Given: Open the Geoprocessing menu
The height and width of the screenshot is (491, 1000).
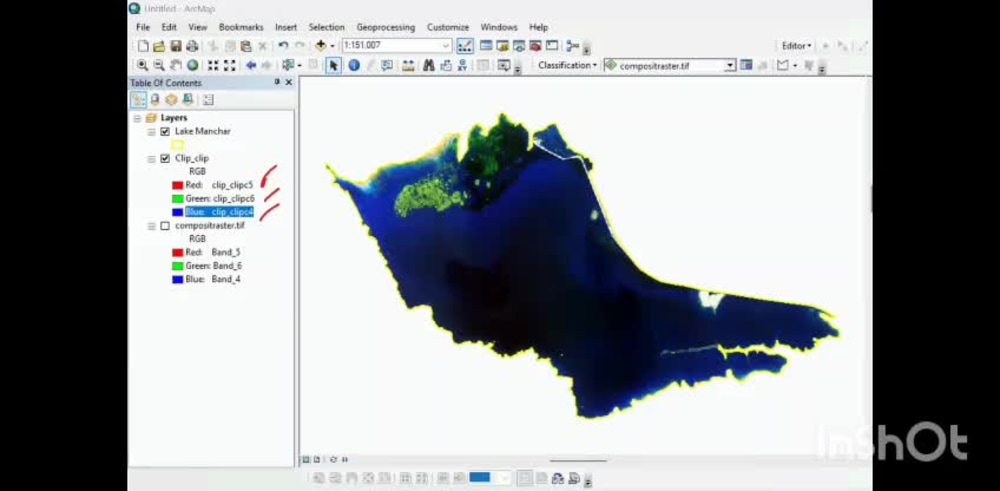Looking at the screenshot, I should 386,27.
